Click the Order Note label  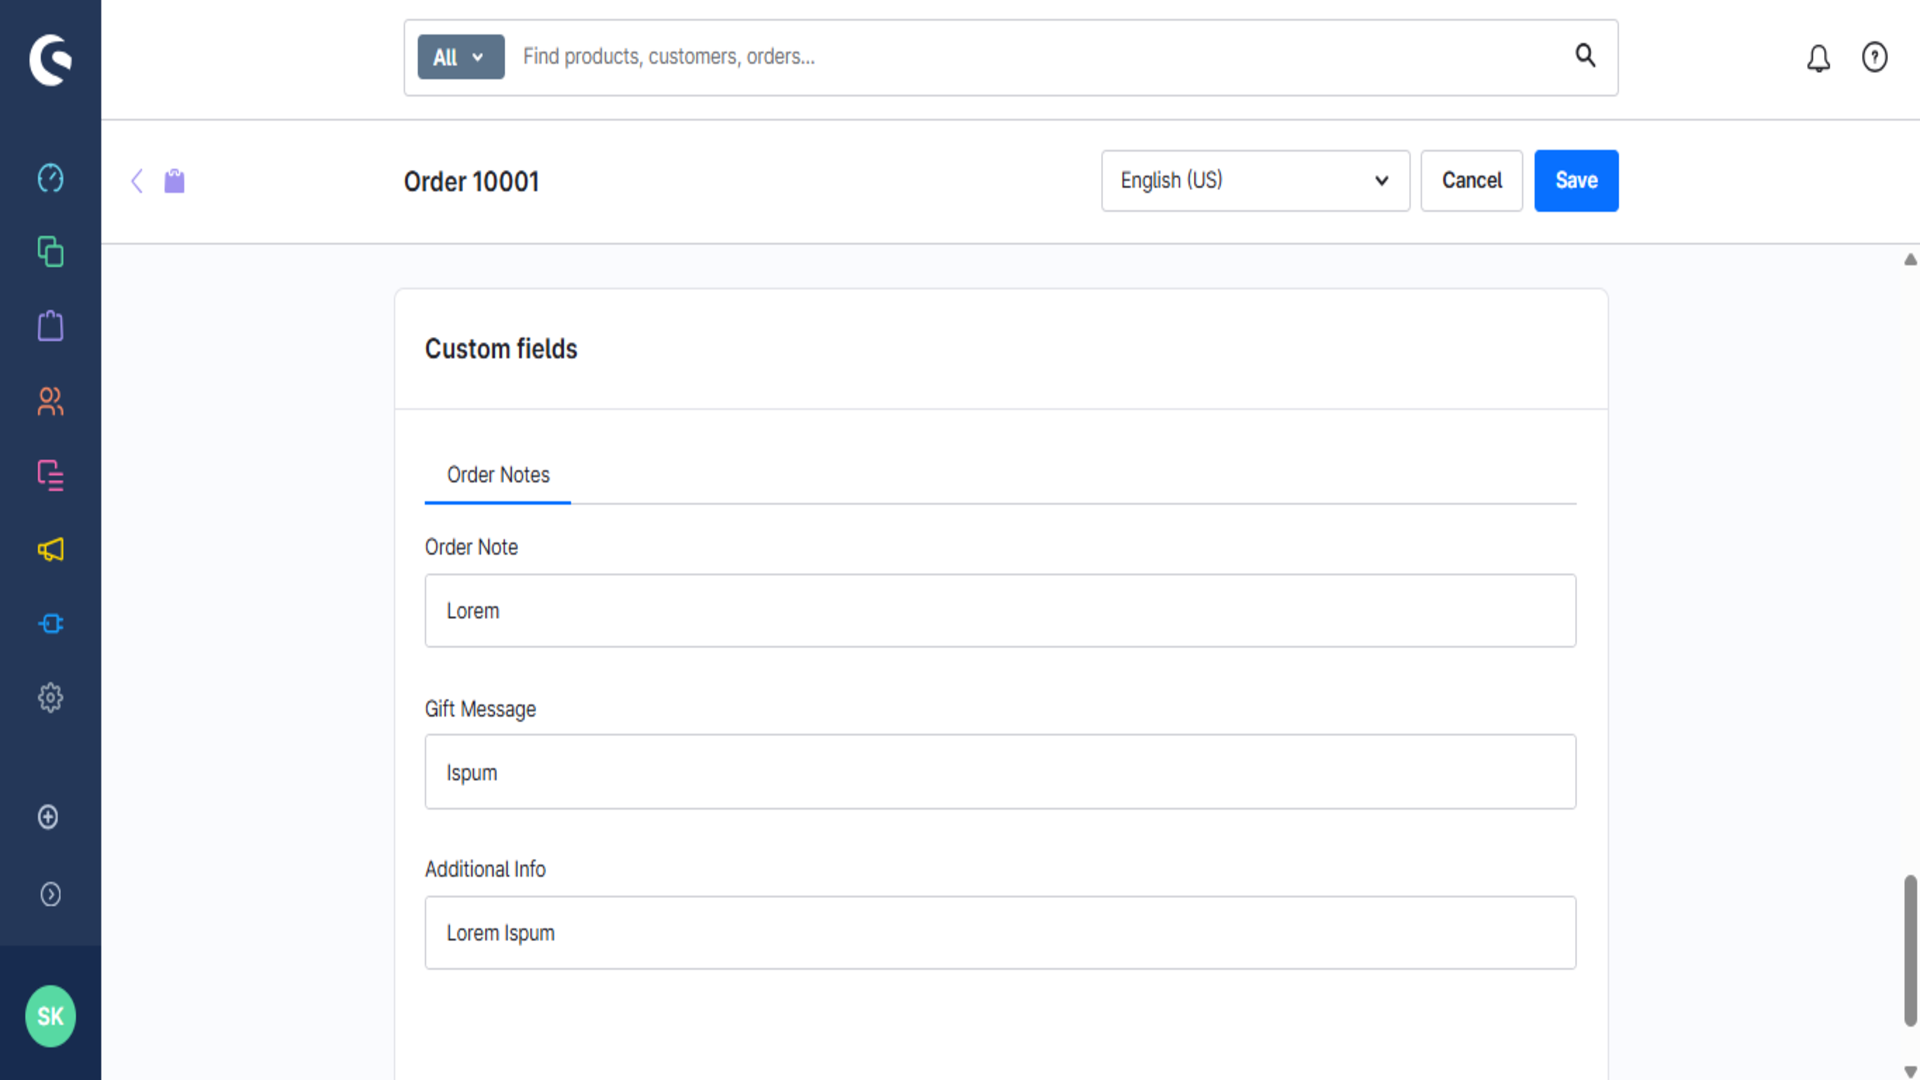pos(471,547)
